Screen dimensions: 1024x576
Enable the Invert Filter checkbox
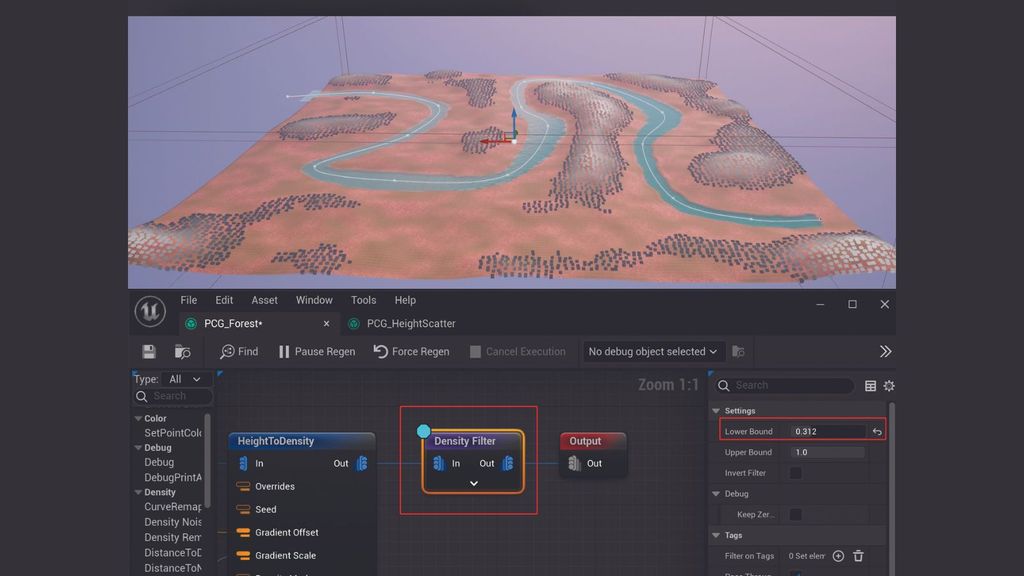click(x=796, y=473)
